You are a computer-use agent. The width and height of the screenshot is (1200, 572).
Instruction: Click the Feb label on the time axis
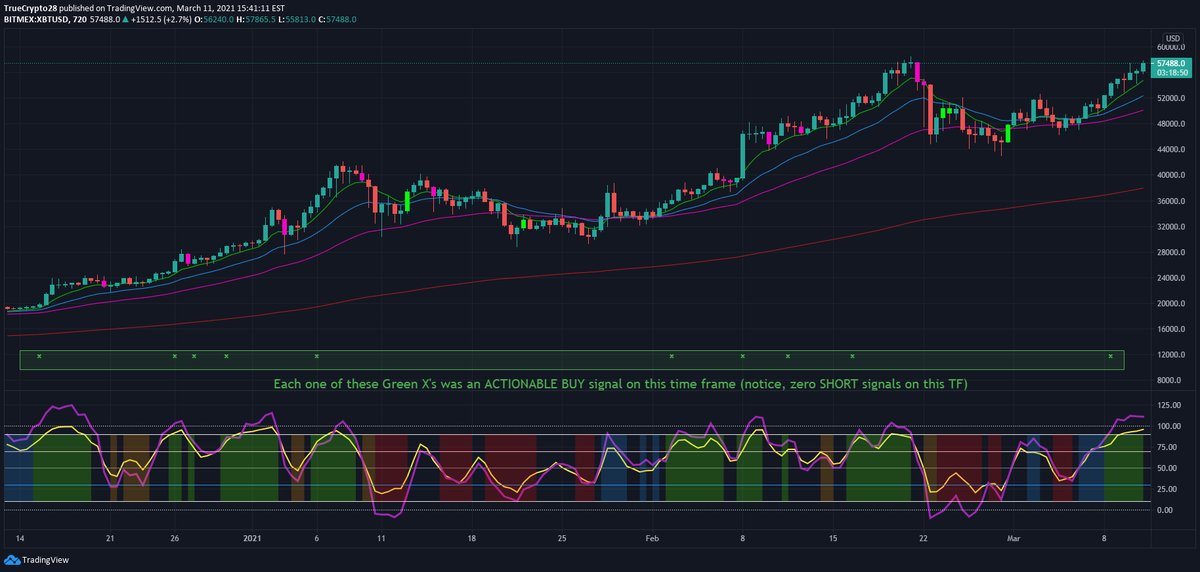coord(653,537)
